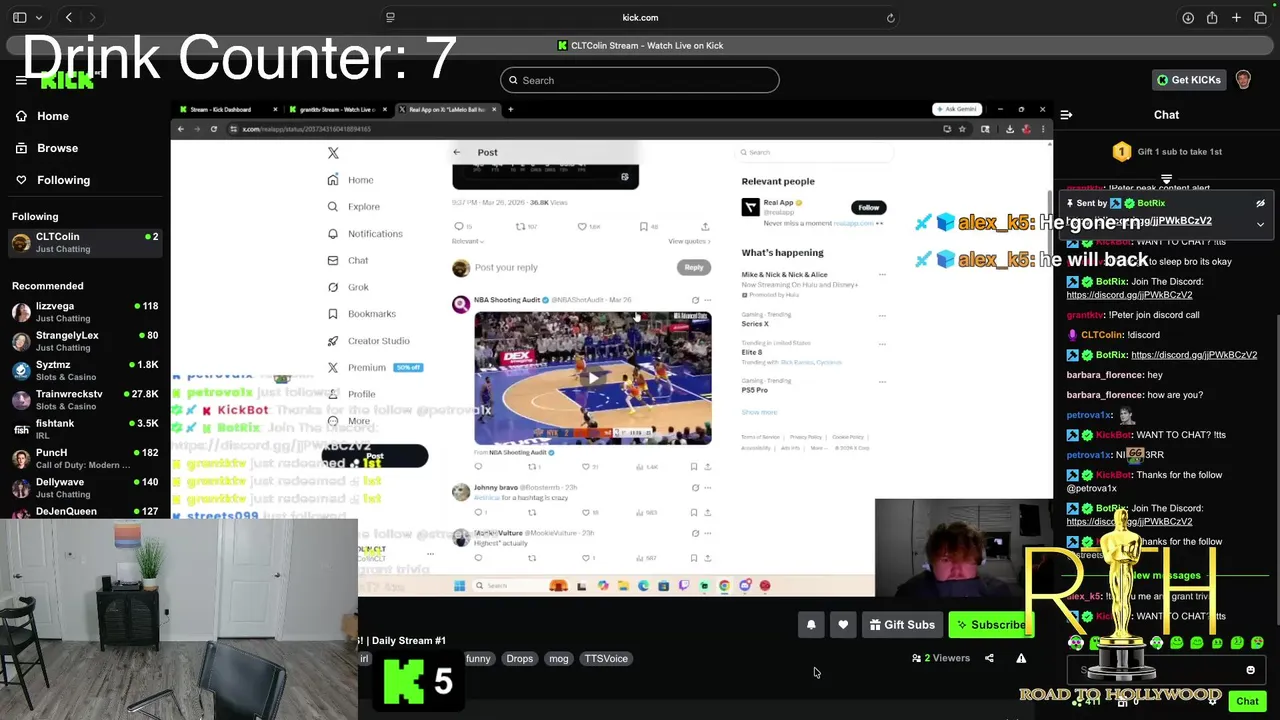Open Safari sidebar options chevron

tap(39, 17)
